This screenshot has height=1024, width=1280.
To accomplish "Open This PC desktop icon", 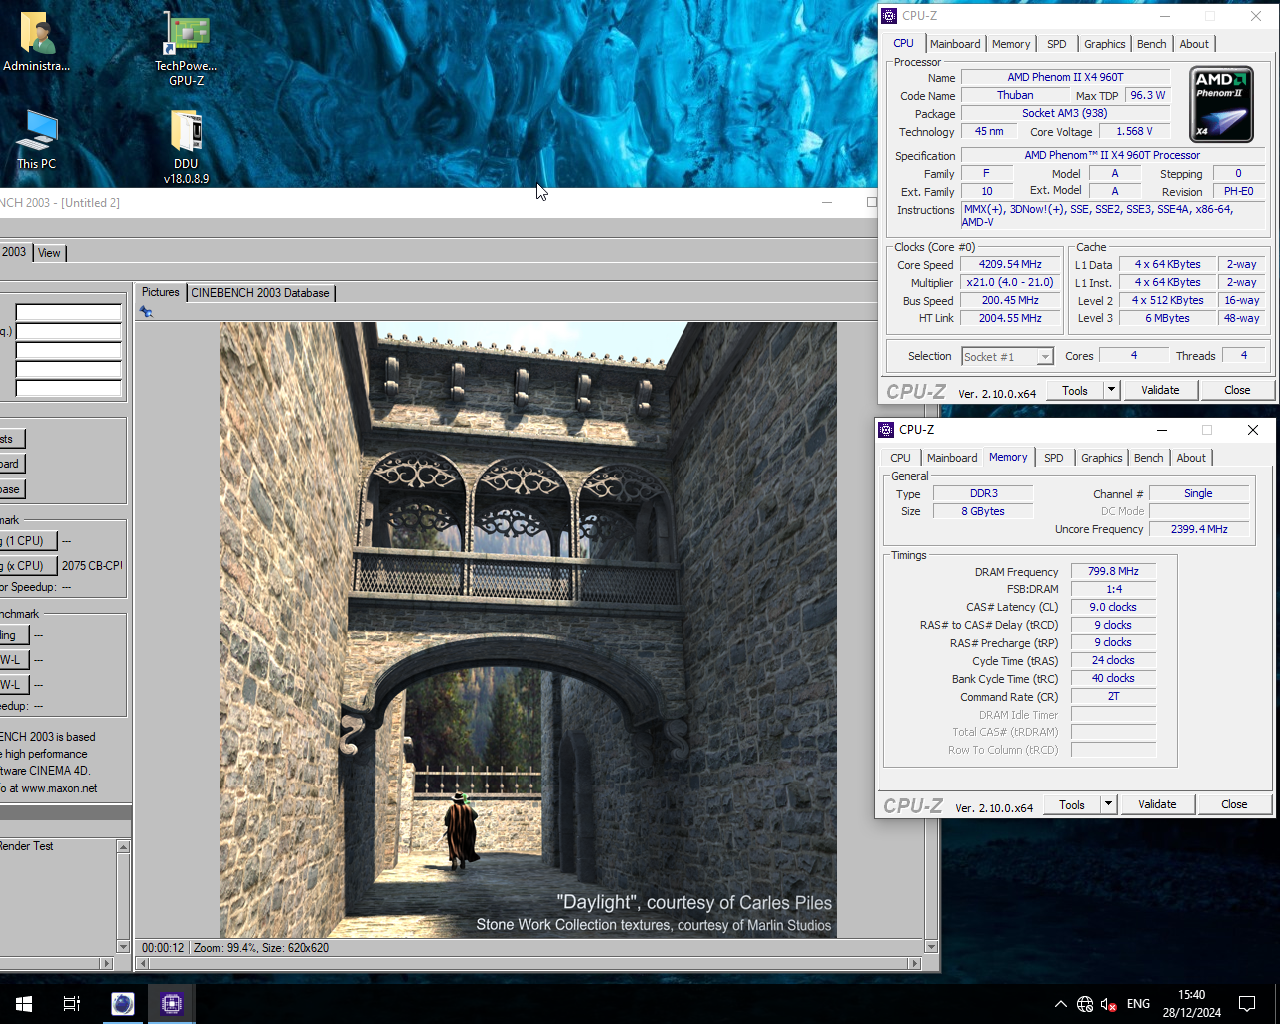I will click(x=37, y=140).
